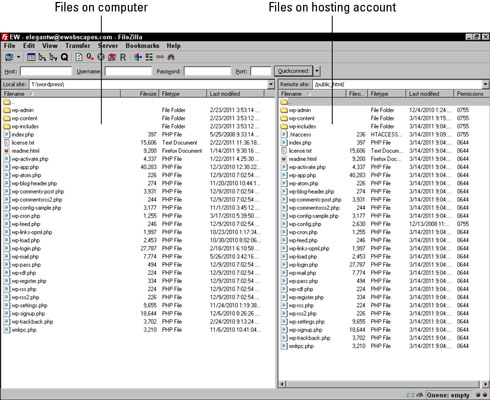Open the Site Manager icon
The height and width of the screenshot is (400, 490).
click(x=9, y=57)
